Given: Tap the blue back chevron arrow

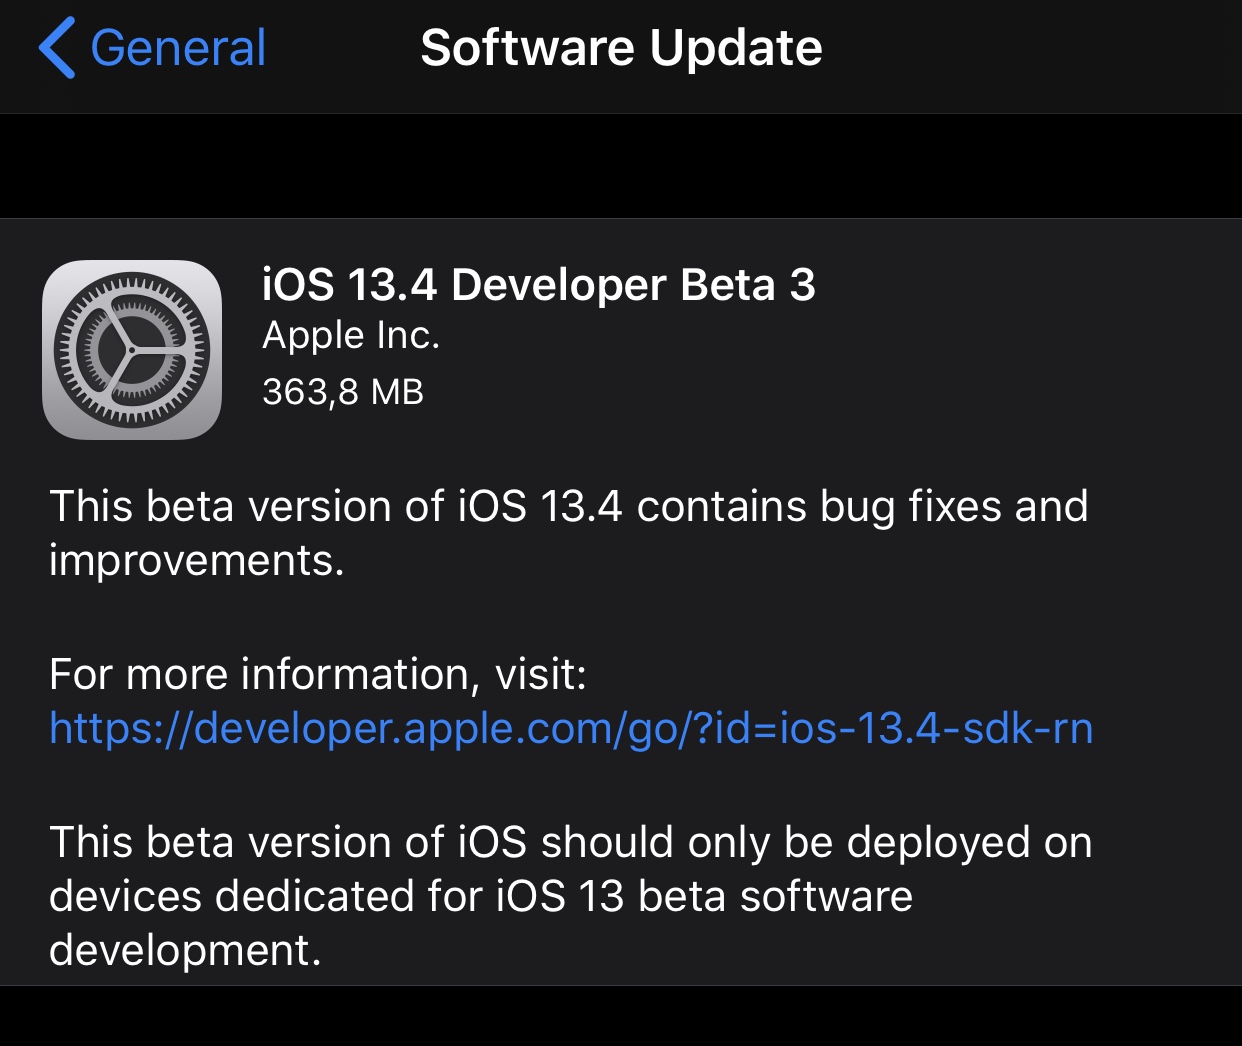Looking at the screenshot, I should [57, 47].
